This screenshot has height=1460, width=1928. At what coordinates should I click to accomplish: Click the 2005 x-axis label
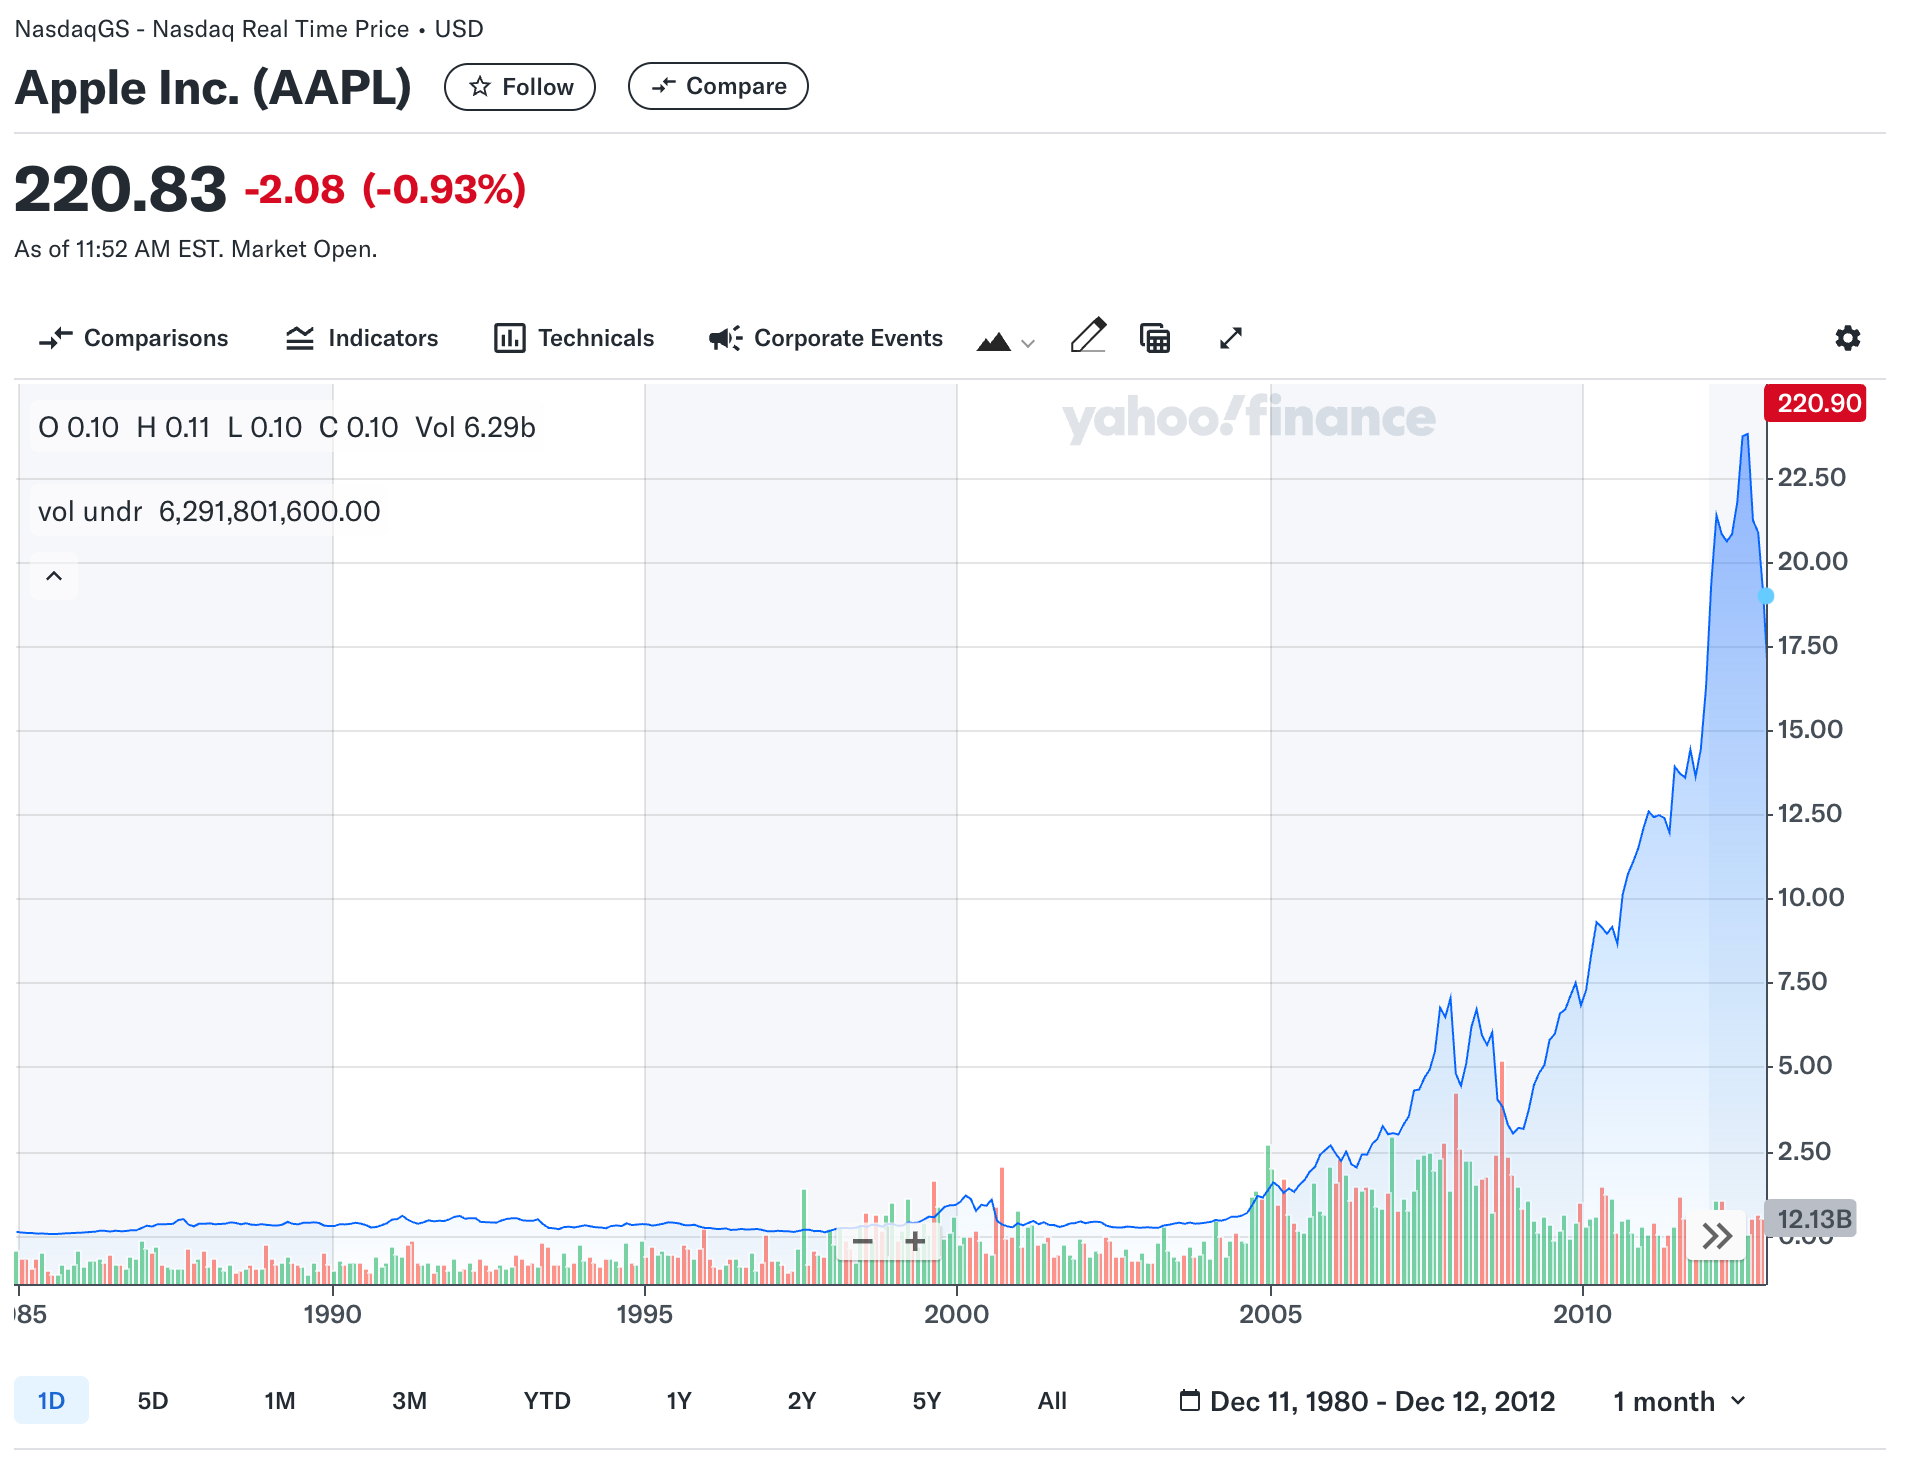click(x=1270, y=1314)
